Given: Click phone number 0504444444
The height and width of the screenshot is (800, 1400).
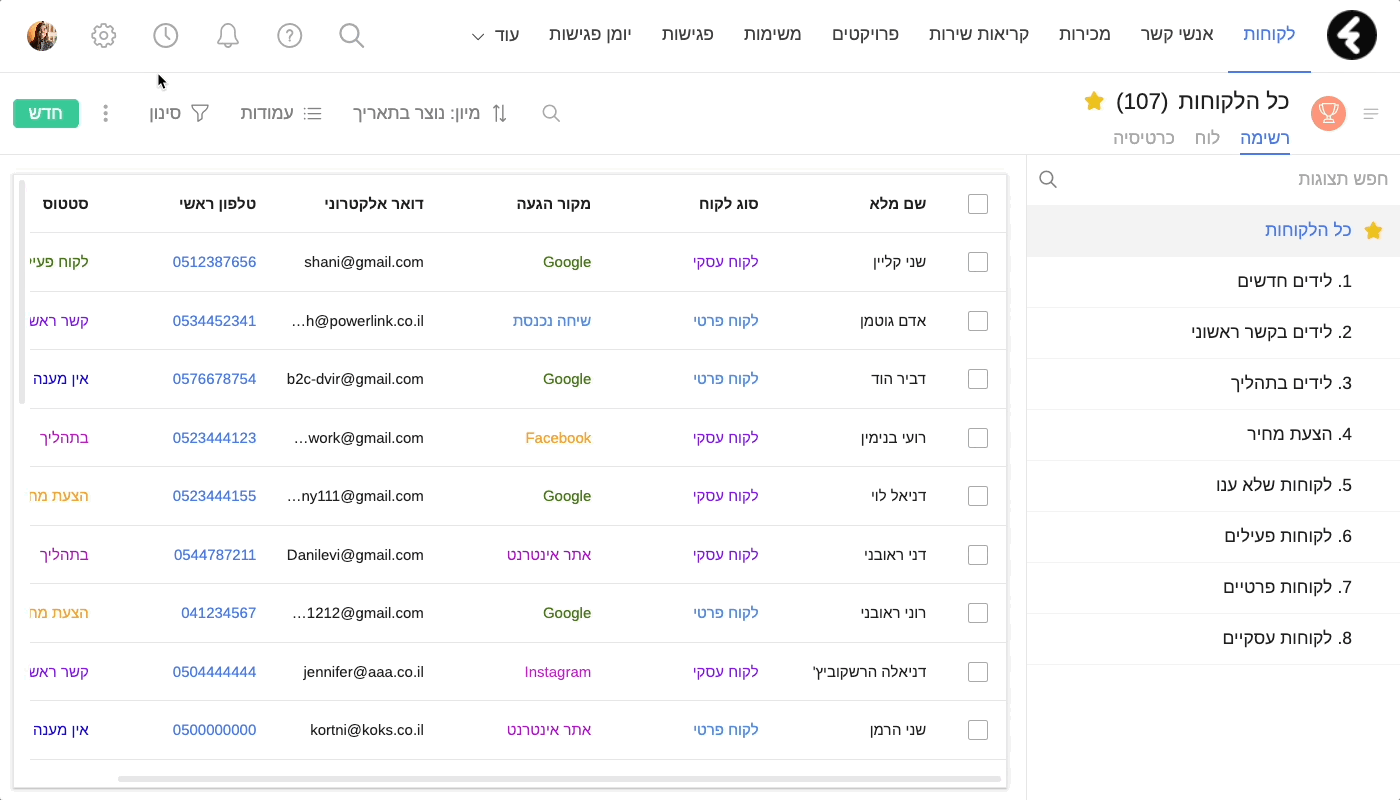Looking at the screenshot, I should pyautogui.click(x=214, y=672).
